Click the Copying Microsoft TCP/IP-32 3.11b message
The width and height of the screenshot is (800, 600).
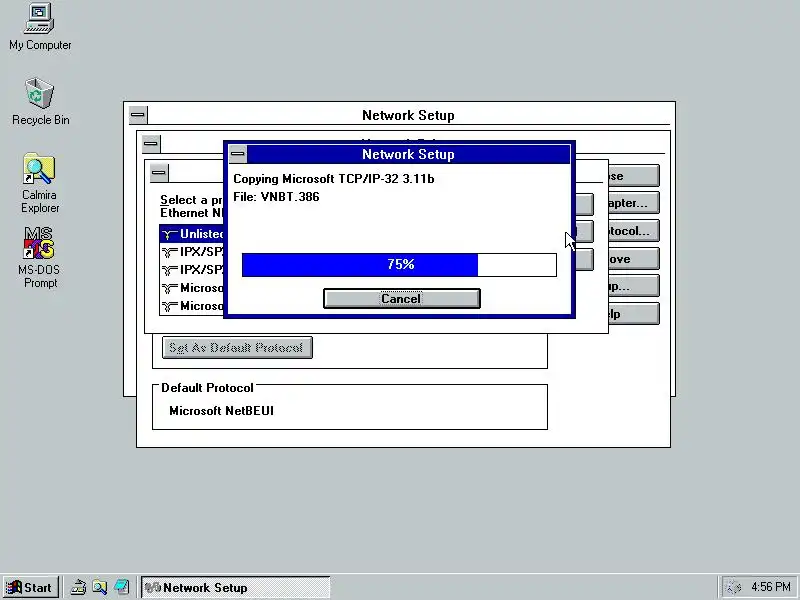pyautogui.click(x=334, y=179)
